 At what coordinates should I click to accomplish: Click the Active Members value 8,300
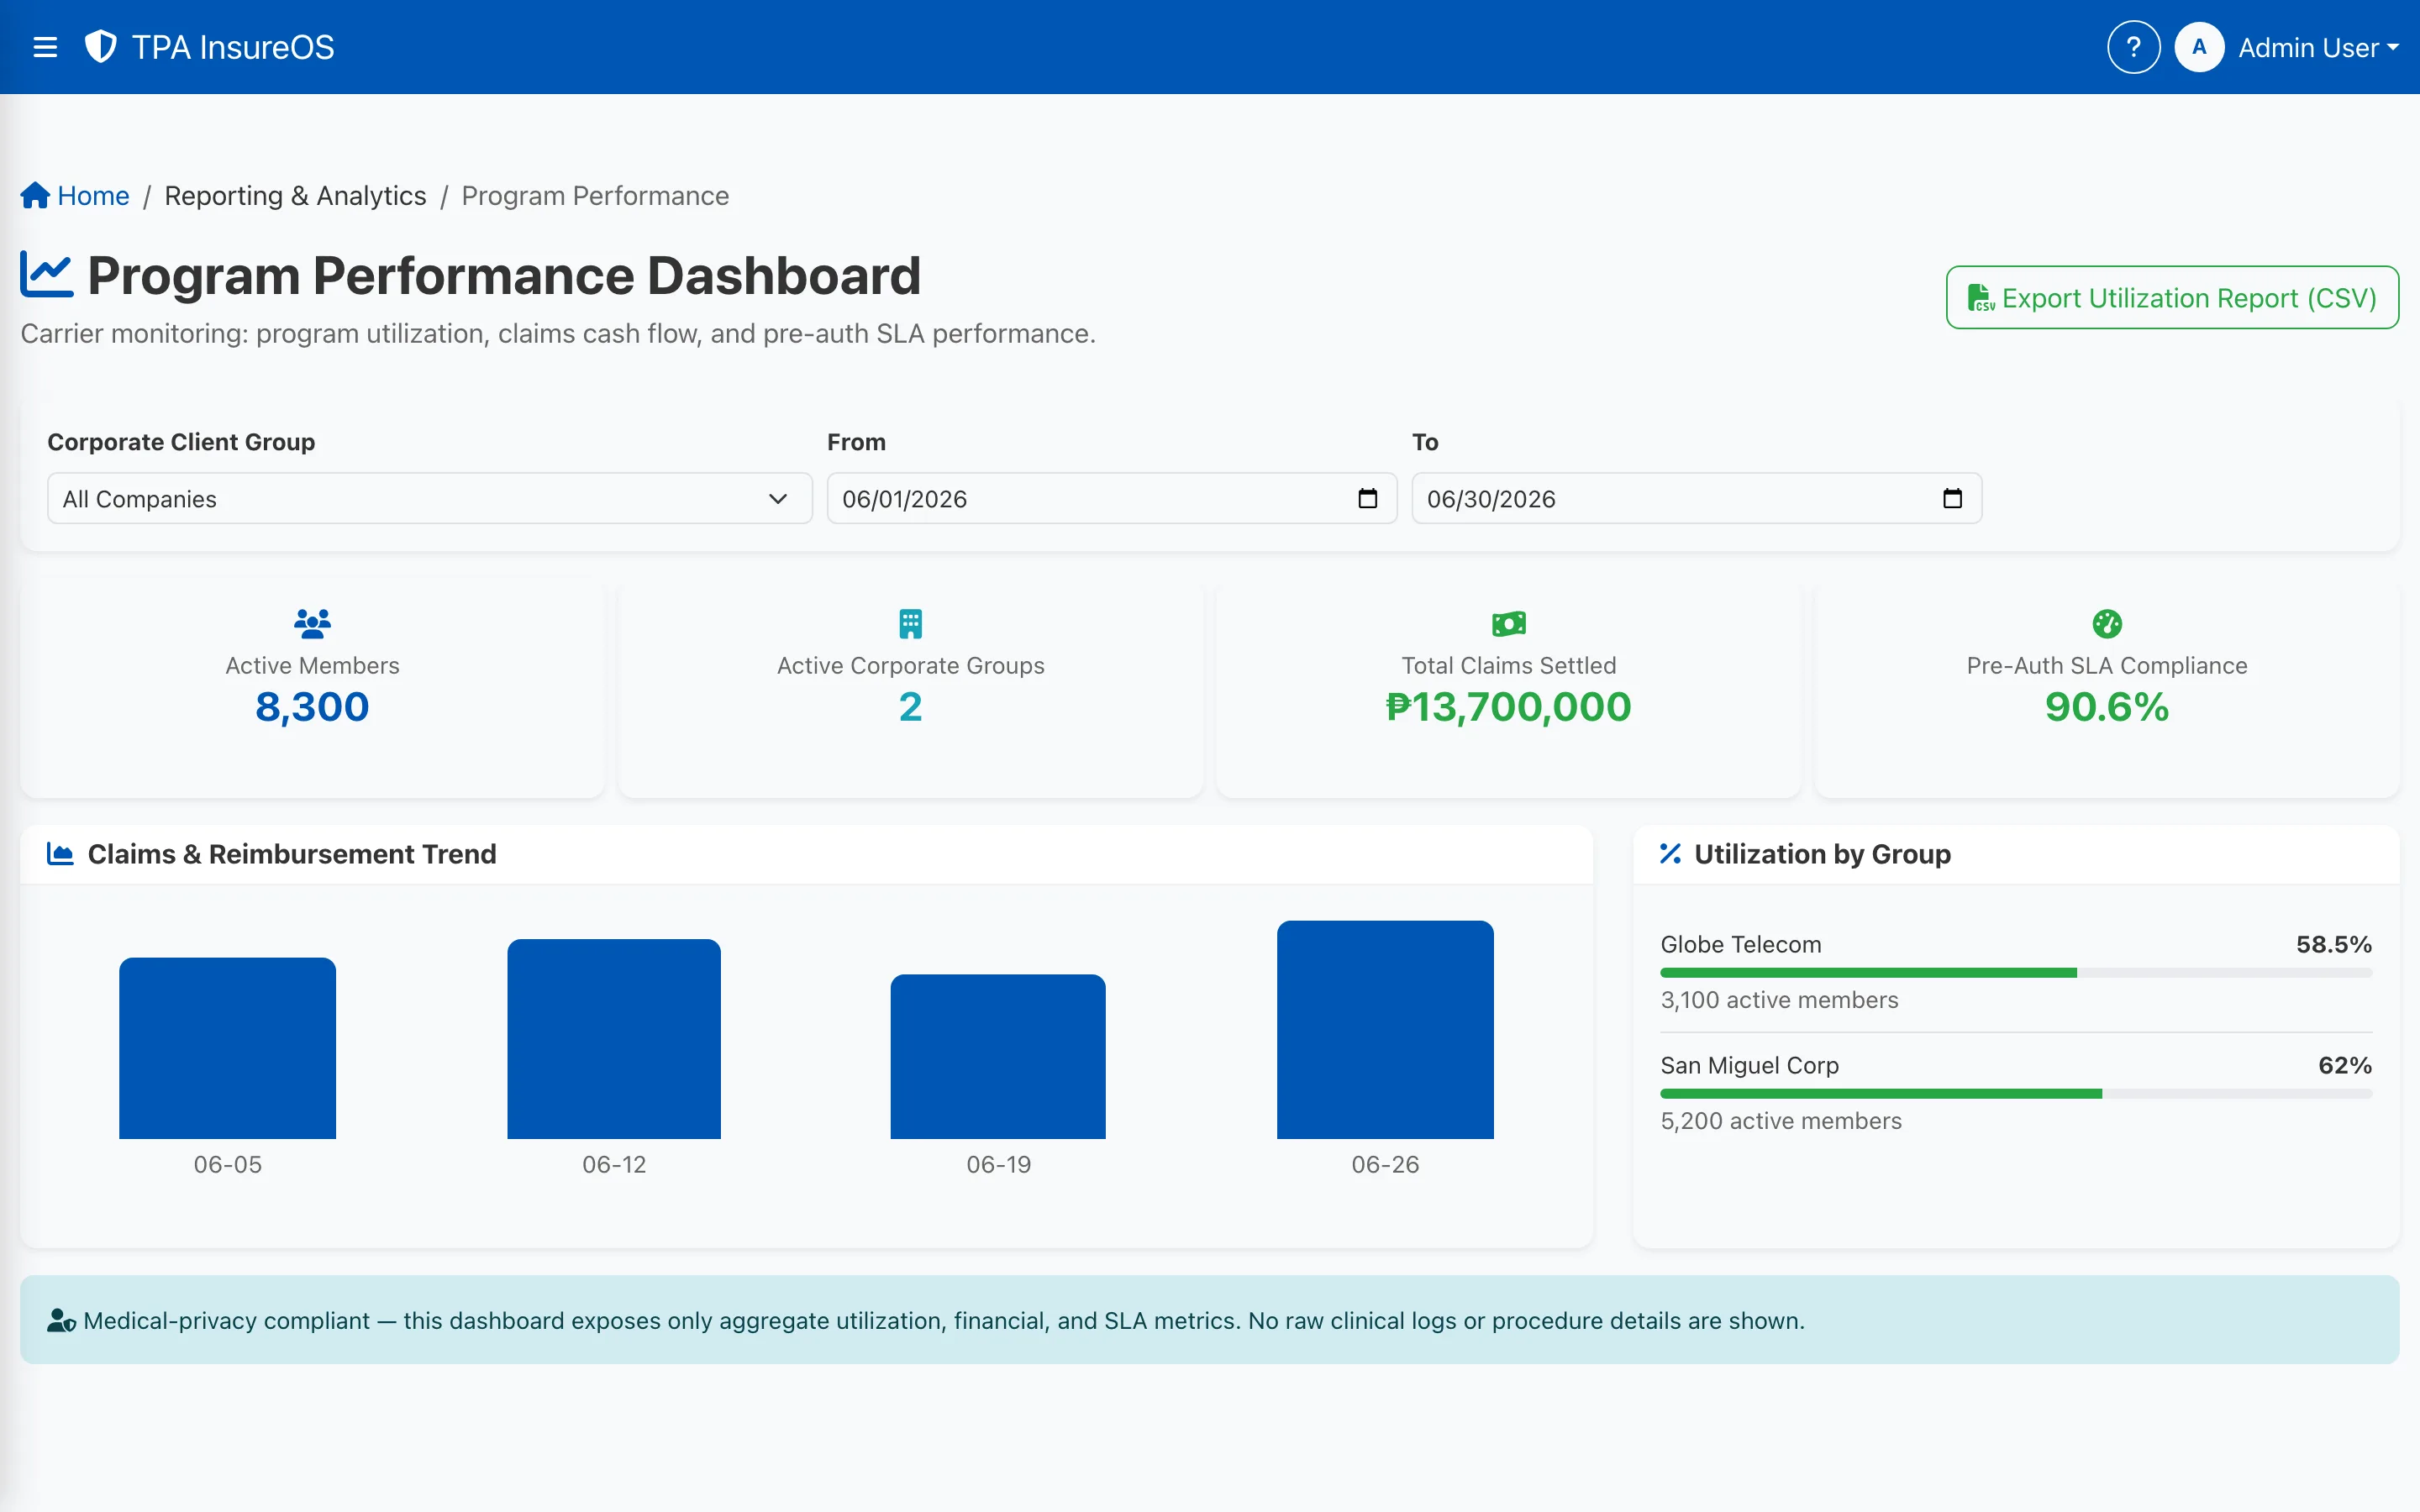click(312, 707)
